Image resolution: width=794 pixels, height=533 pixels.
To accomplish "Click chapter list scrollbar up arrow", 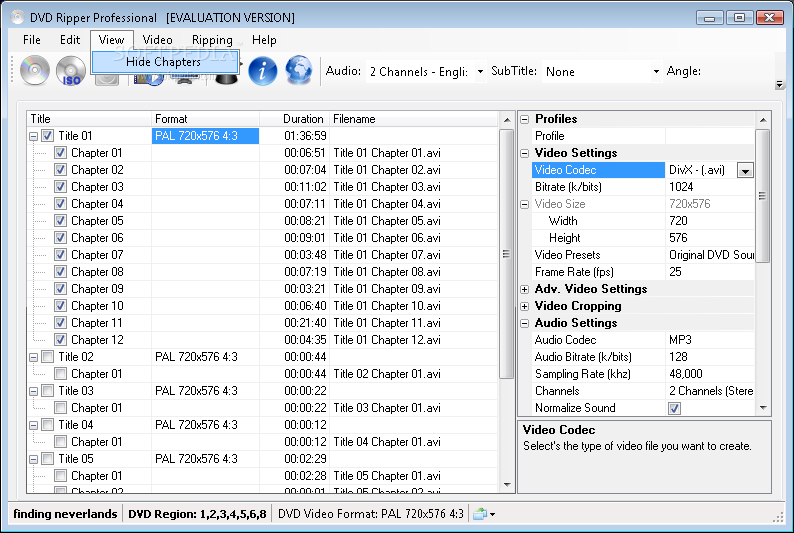I will (507, 120).
